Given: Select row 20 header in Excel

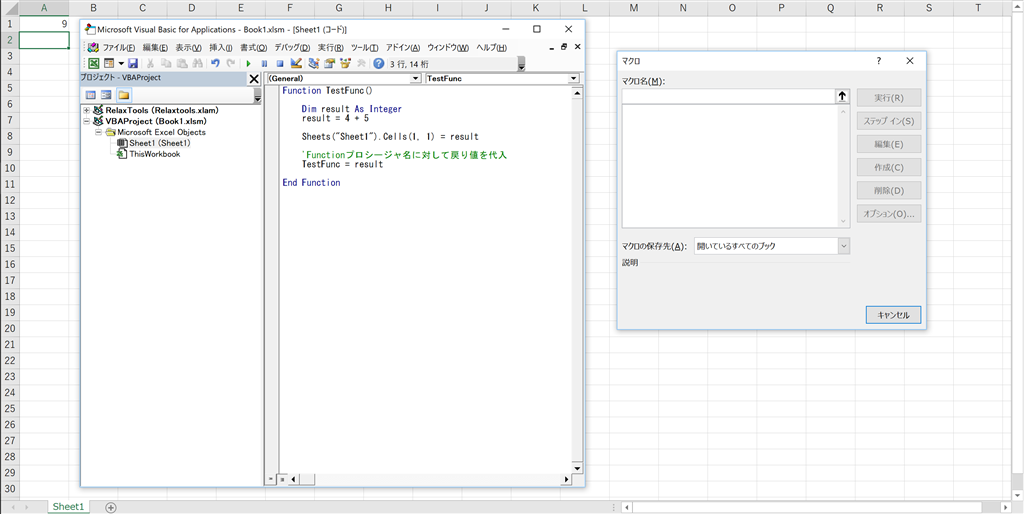Looking at the screenshot, I should [9, 329].
